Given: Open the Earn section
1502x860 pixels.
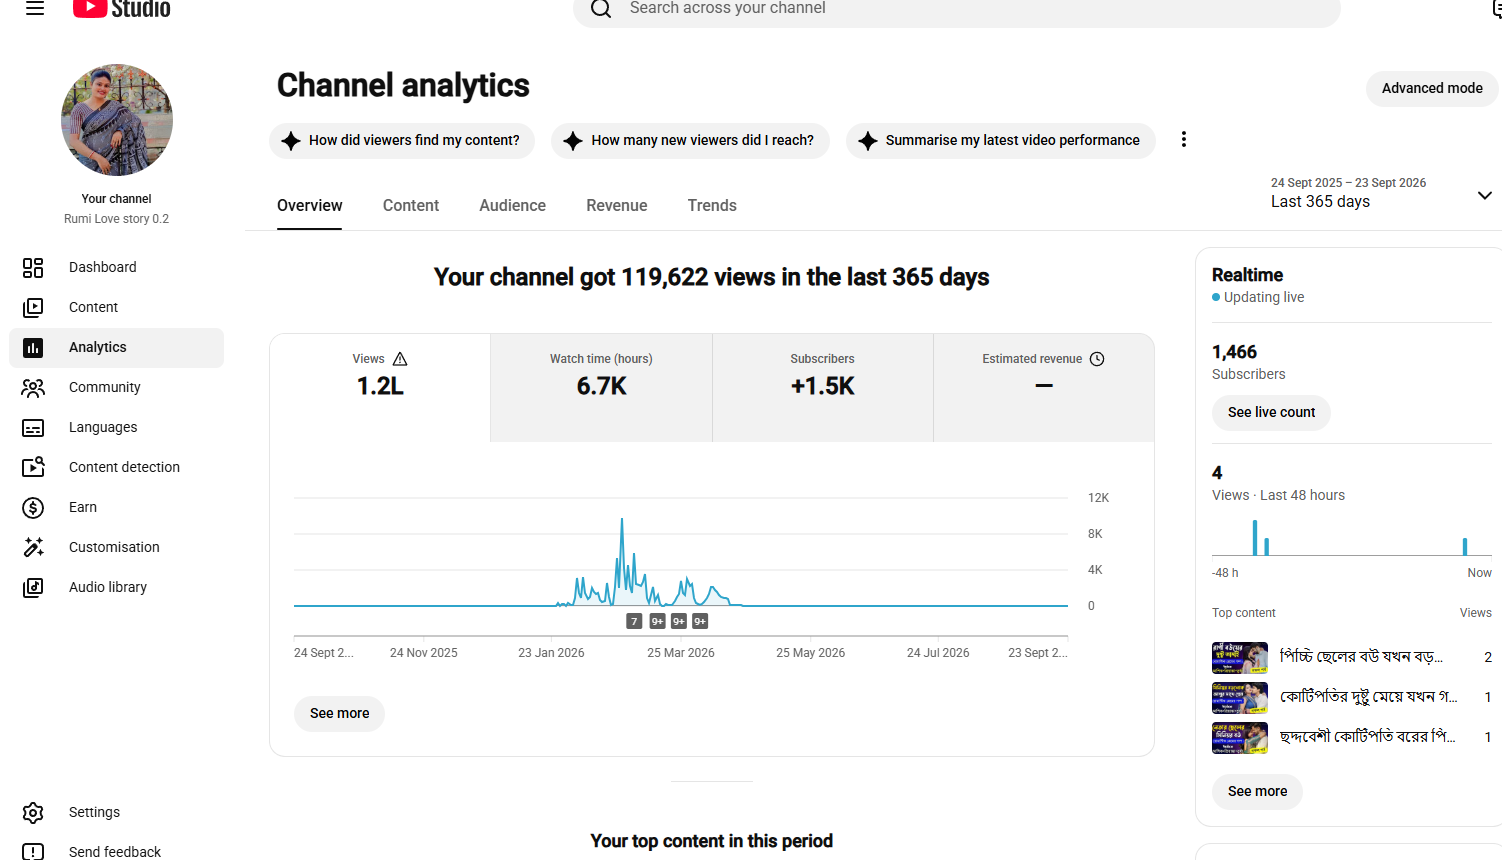Looking at the screenshot, I should click(116, 507).
